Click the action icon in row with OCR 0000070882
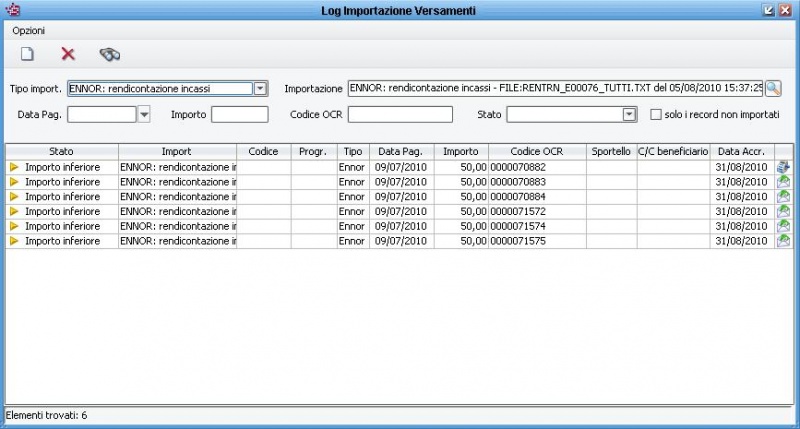This screenshot has width=800, height=429. click(x=784, y=167)
